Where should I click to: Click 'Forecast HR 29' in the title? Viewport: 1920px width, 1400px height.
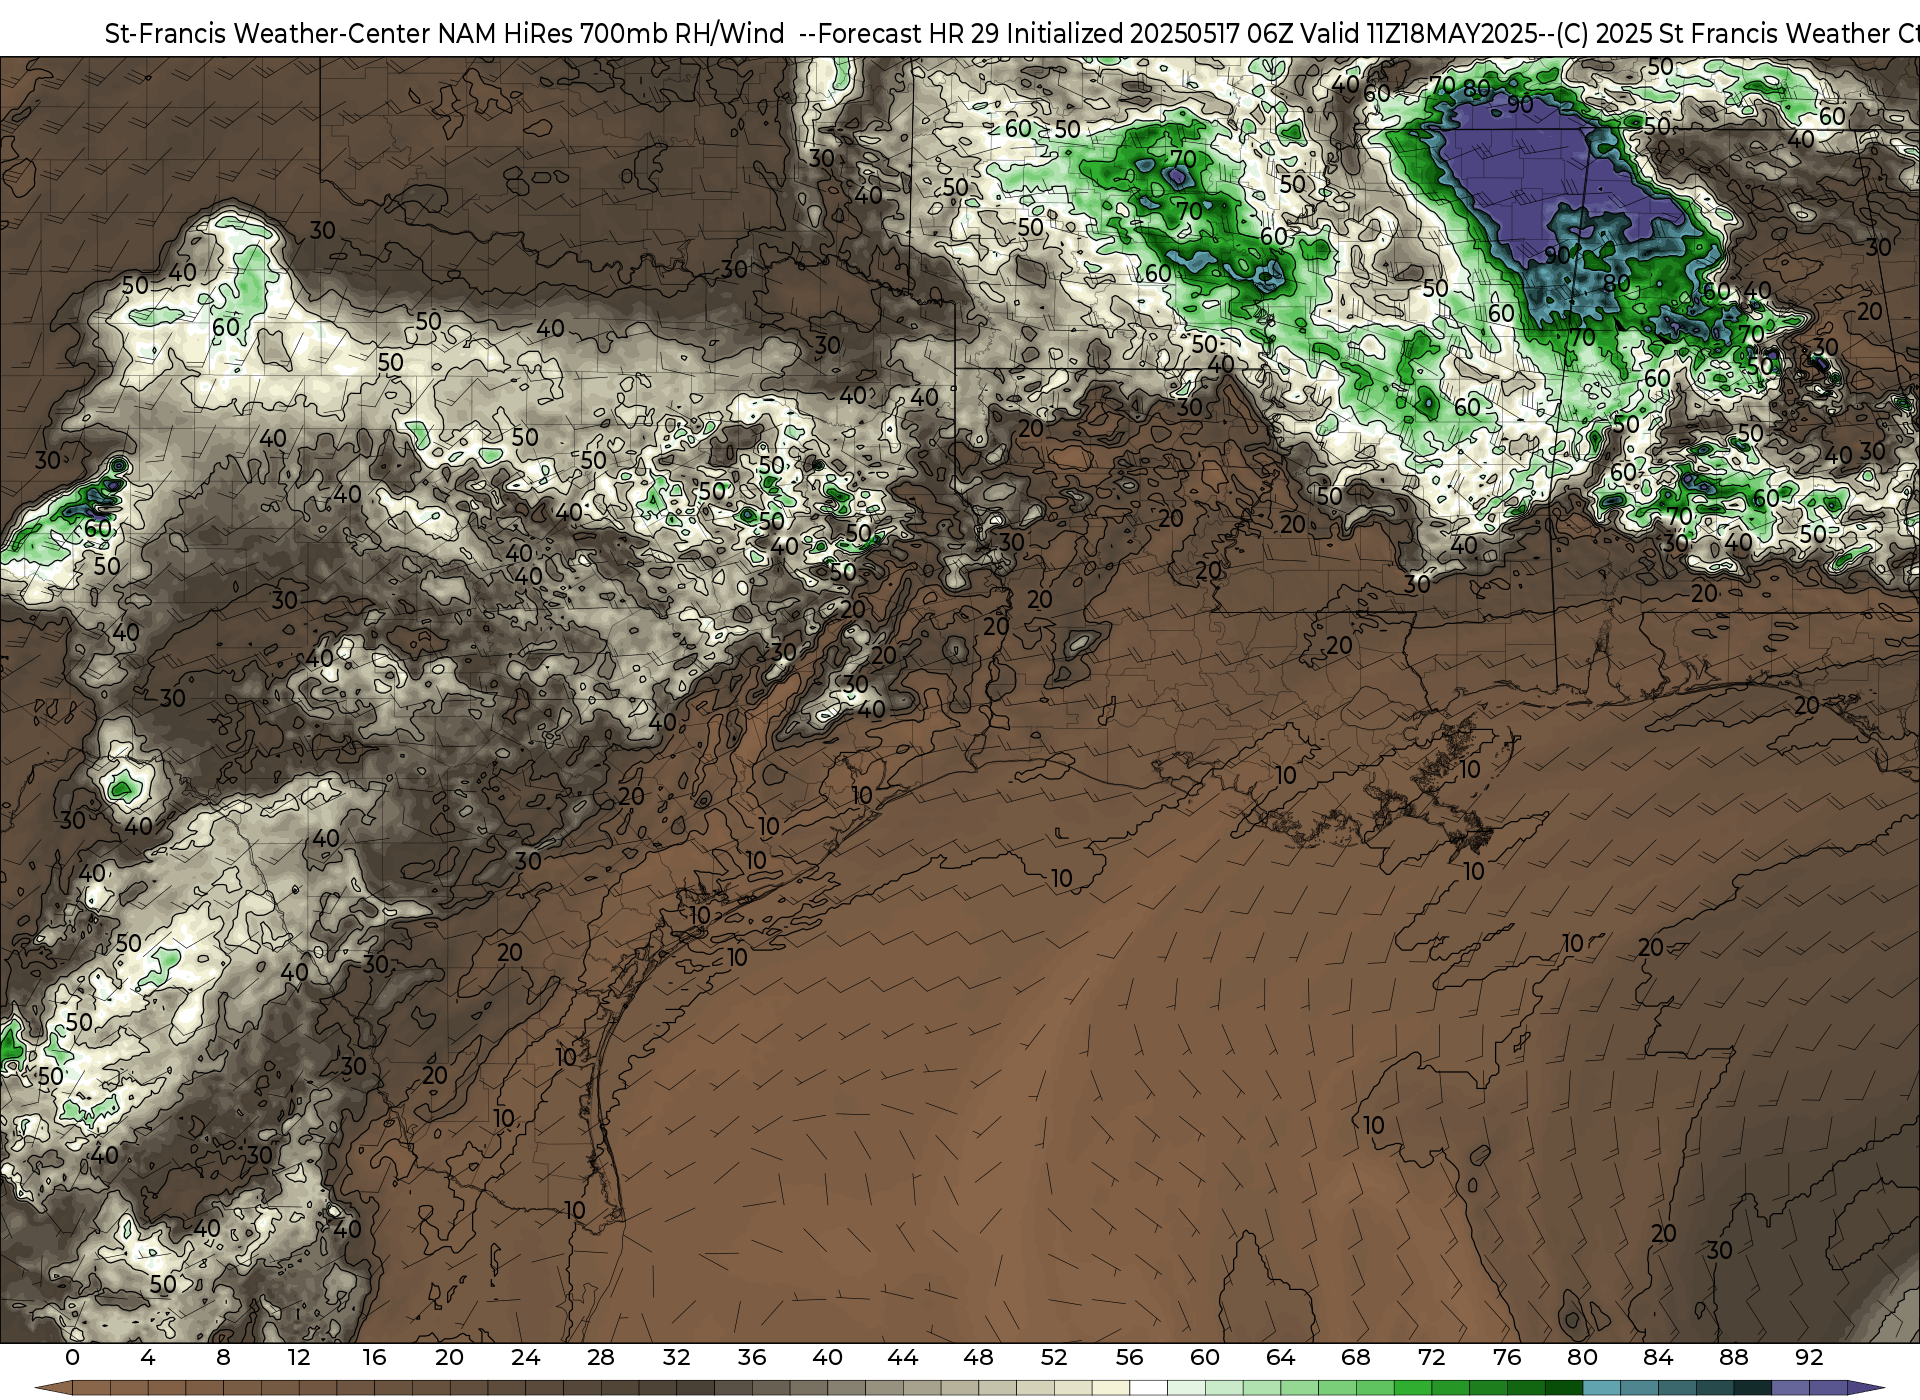click(x=909, y=34)
